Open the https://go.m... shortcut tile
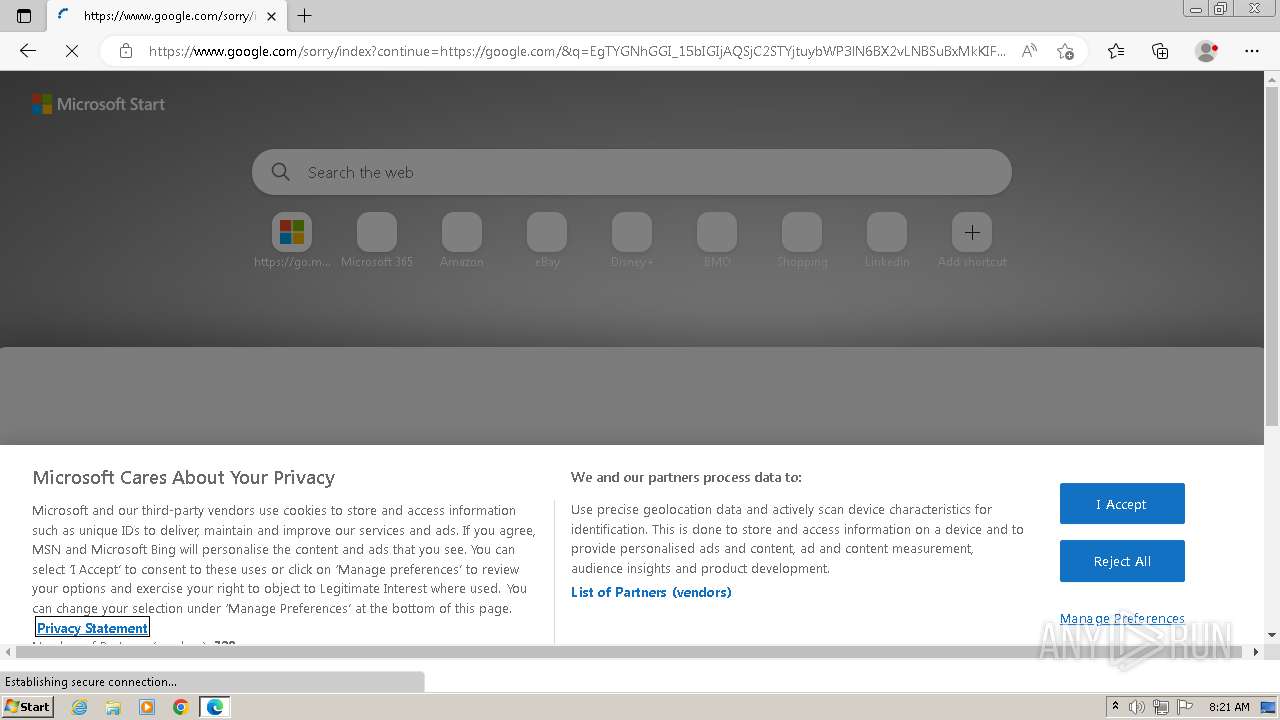The height and width of the screenshot is (720, 1280). [292, 241]
